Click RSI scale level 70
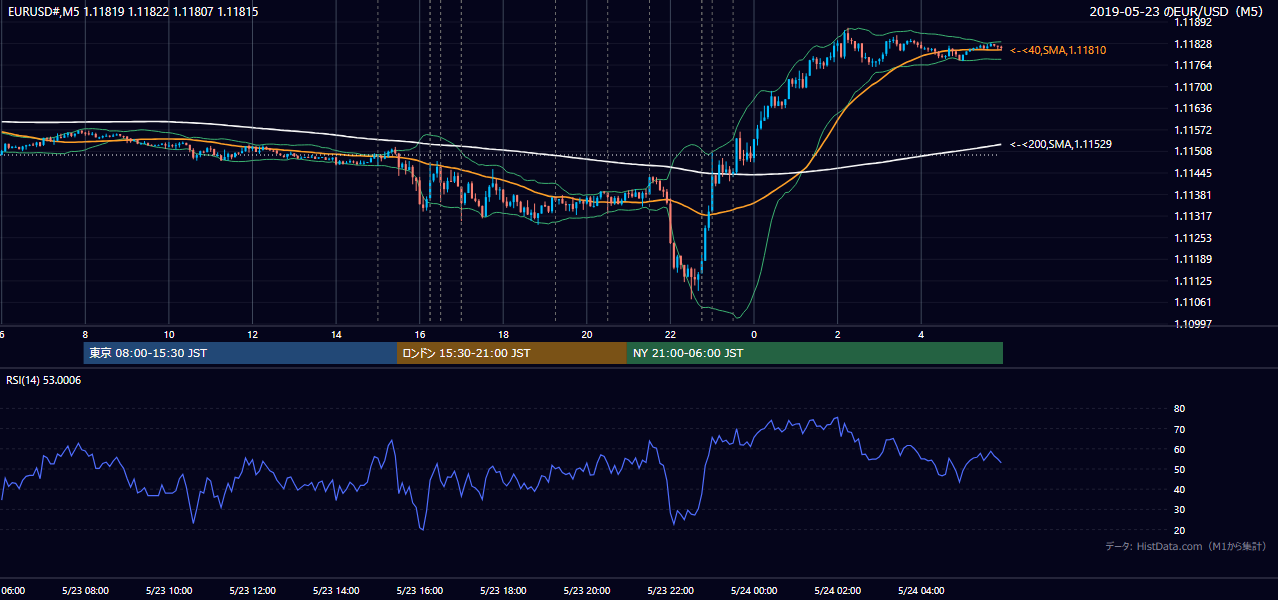 [1180, 429]
